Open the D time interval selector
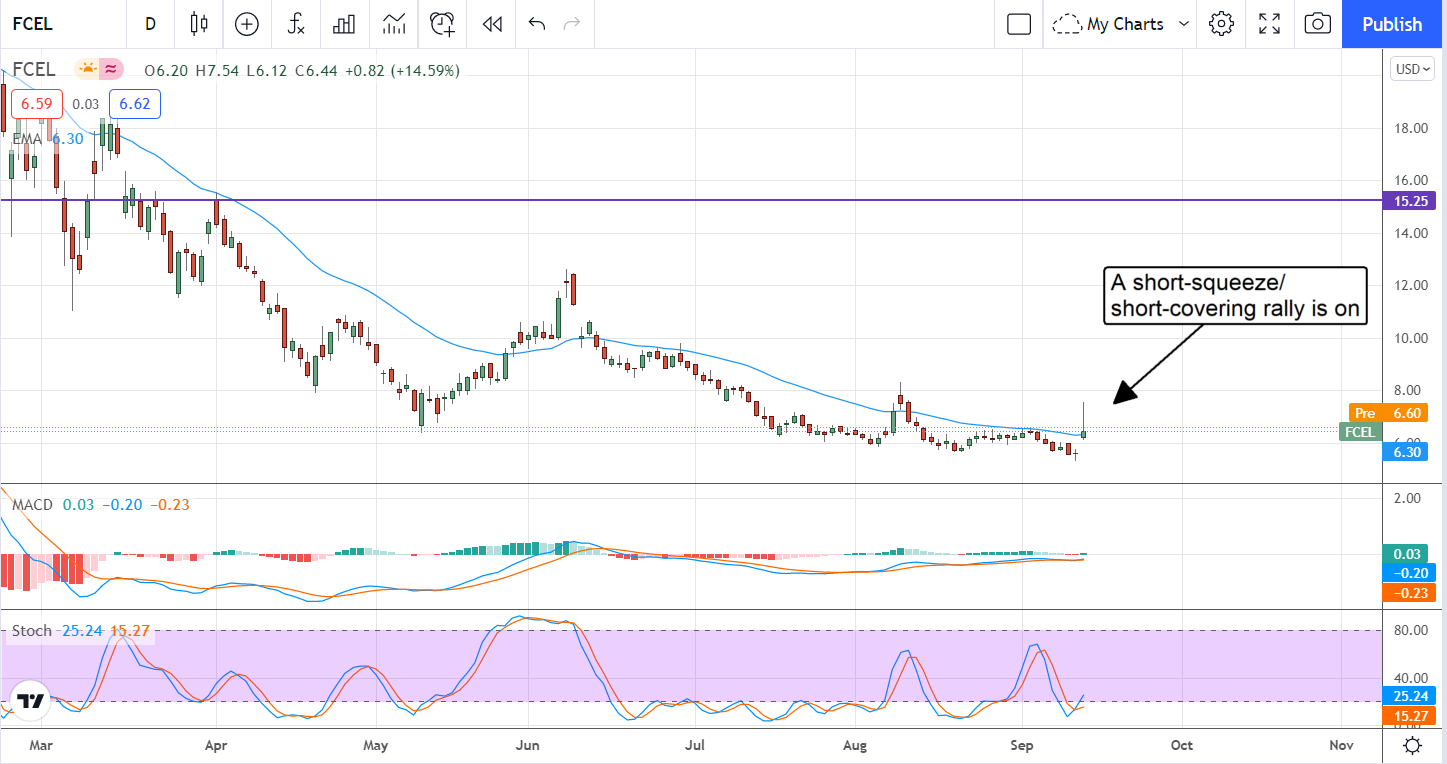The width and height of the screenshot is (1447, 764). (150, 24)
